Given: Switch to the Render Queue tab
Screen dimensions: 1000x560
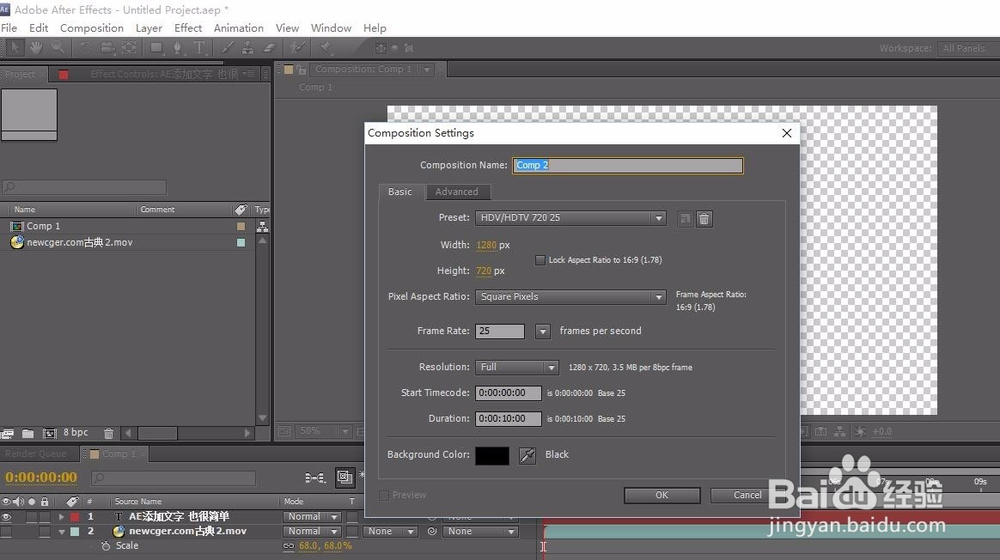Looking at the screenshot, I should click(36, 454).
